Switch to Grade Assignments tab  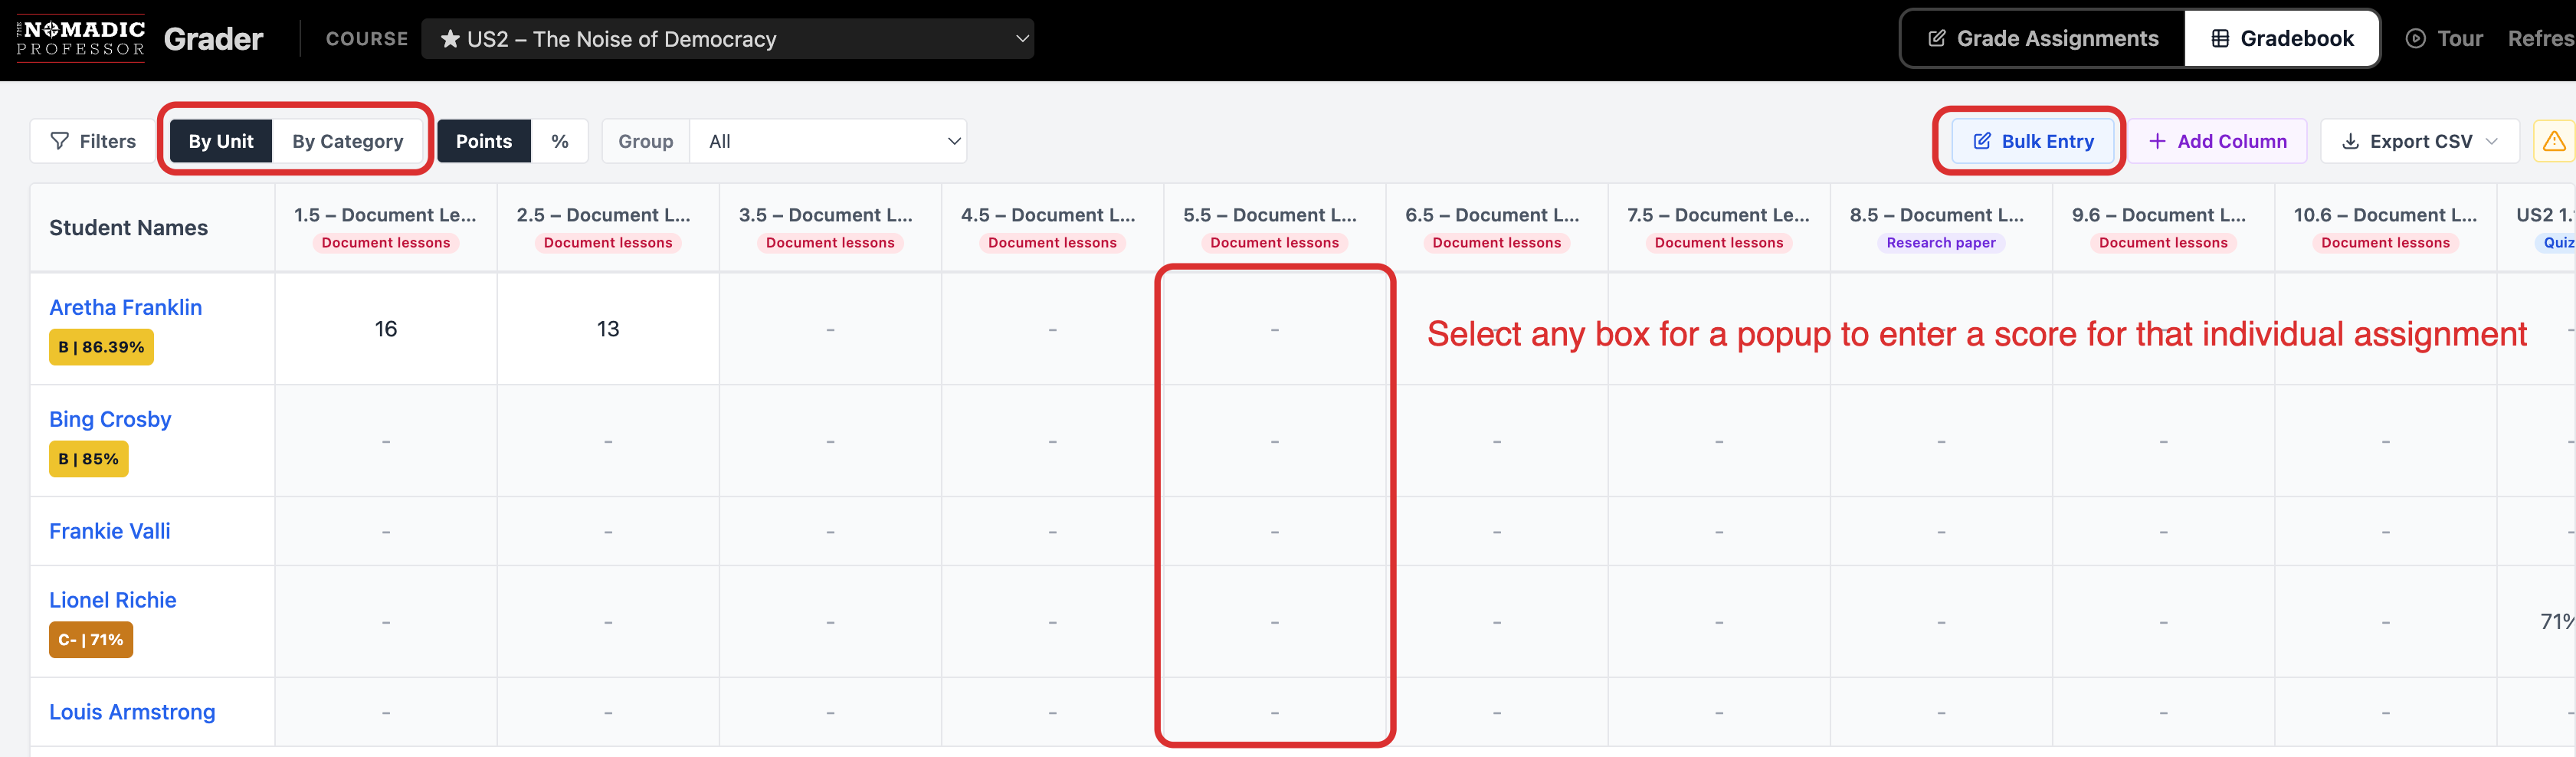coord(2043,39)
